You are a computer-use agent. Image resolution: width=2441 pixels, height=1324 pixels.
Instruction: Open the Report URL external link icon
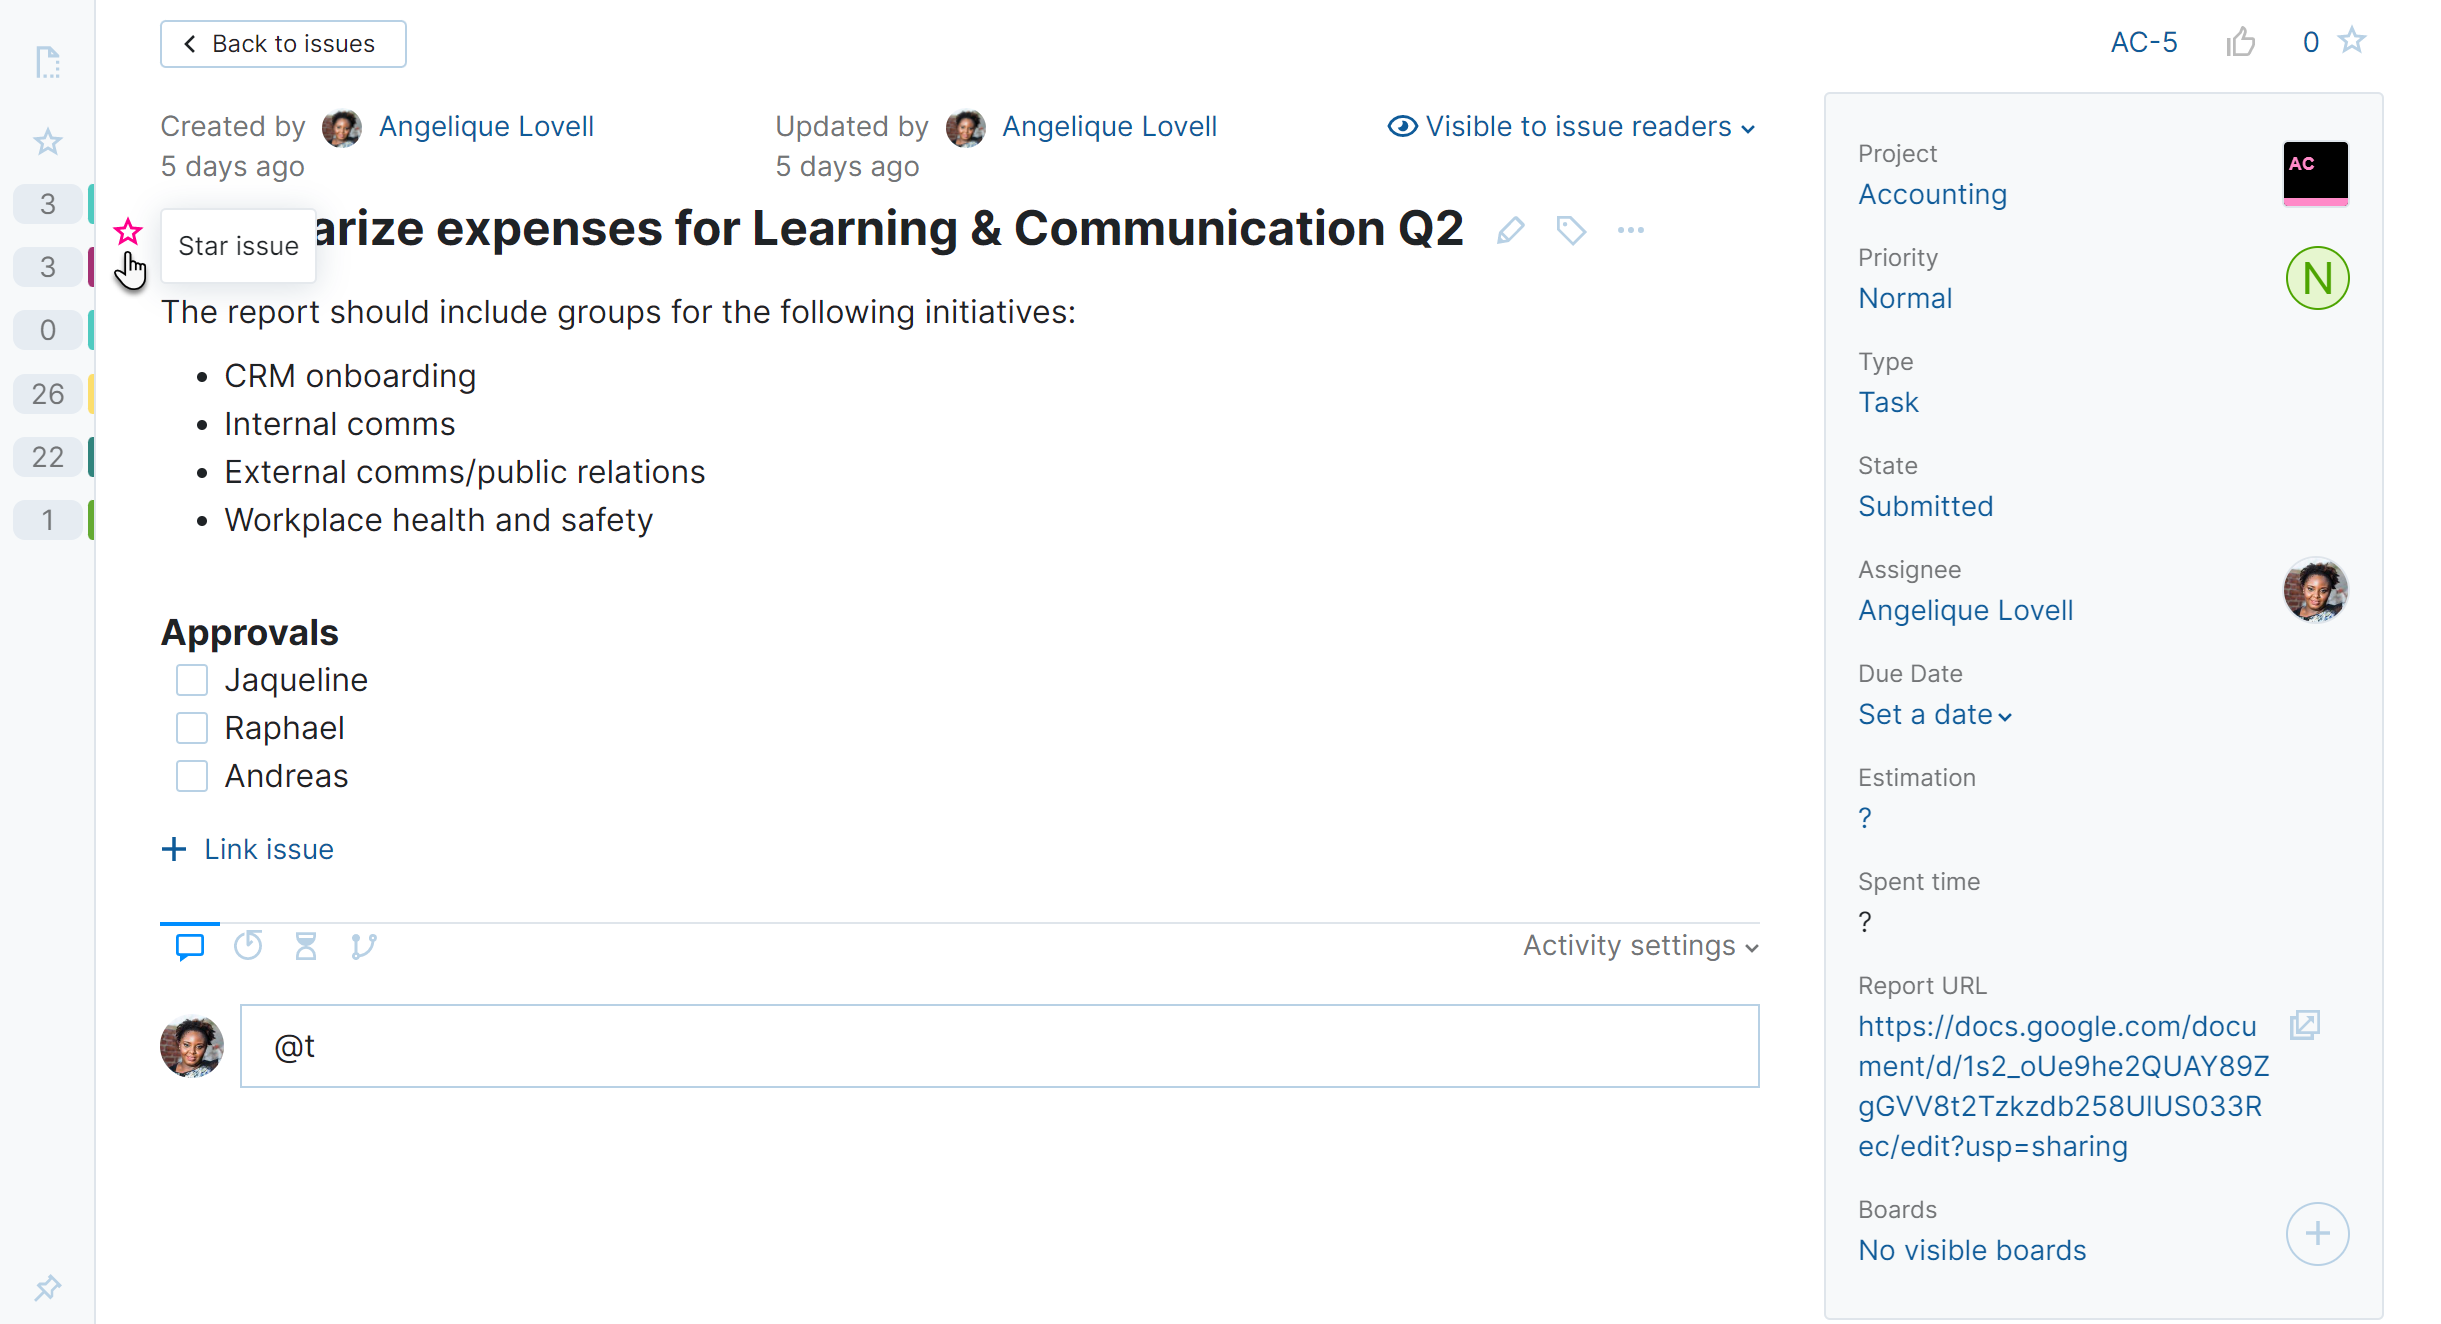tap(2304, 1025)
